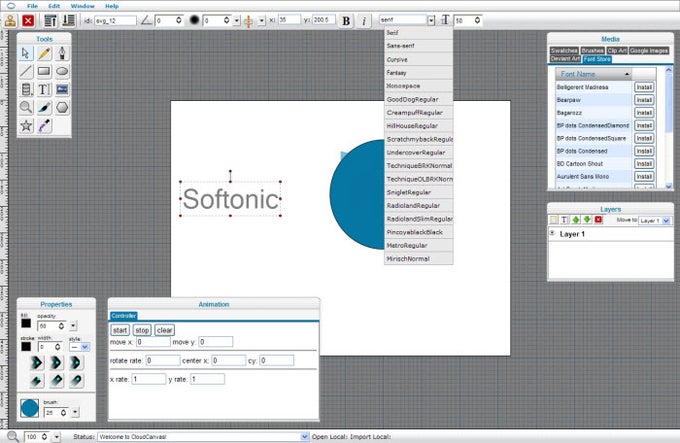
Task: Select the polygon hexagon tool
Action: click(62, 107)
